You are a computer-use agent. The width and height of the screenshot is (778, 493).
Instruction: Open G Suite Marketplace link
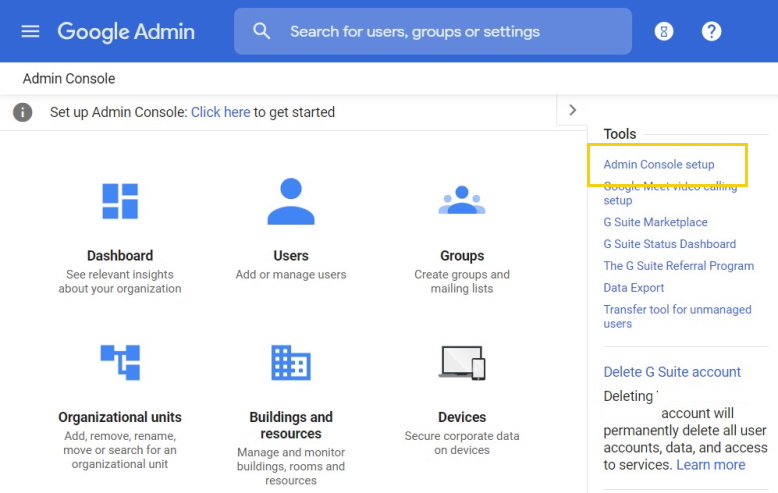pos(655,222)
